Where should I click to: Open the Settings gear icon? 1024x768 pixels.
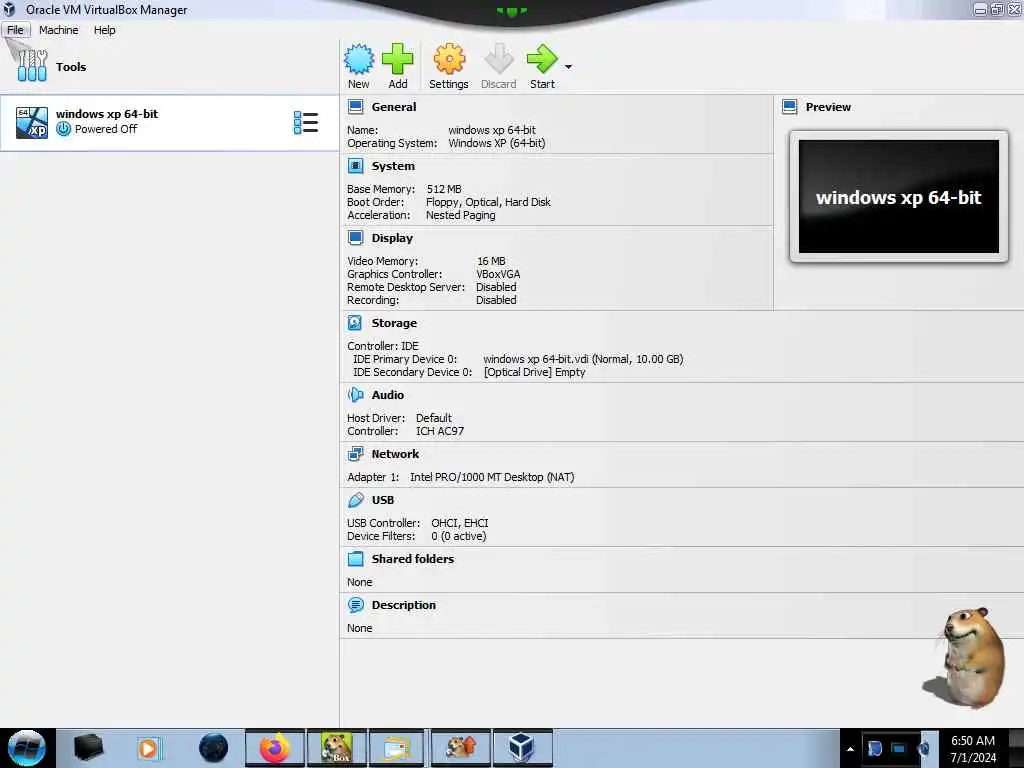click(x=449, y=59)
